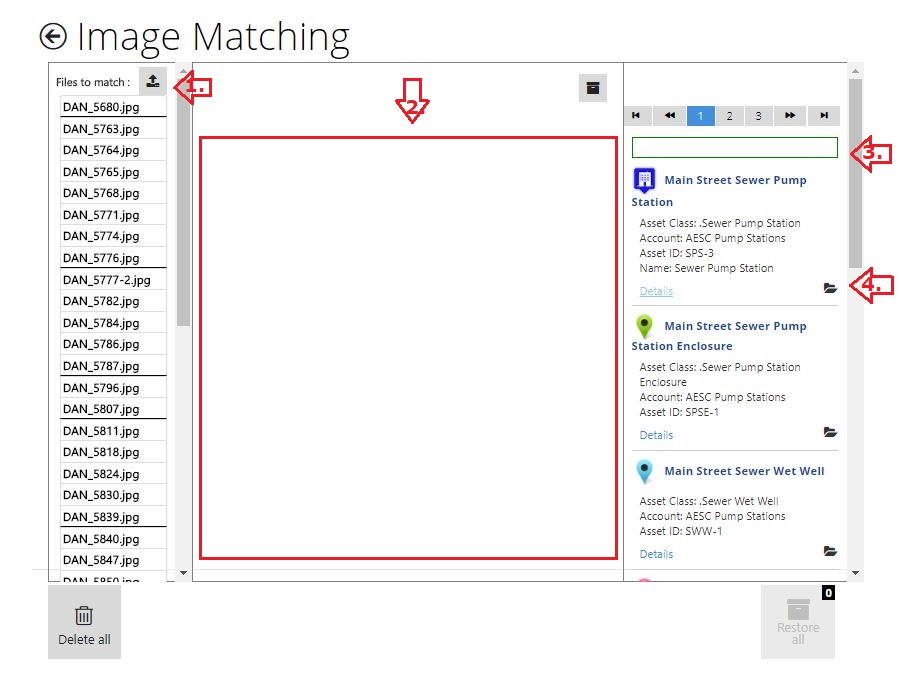The image size is (898, 681).
Task: Go to next page of assets
Action: (x=790, y=116)
